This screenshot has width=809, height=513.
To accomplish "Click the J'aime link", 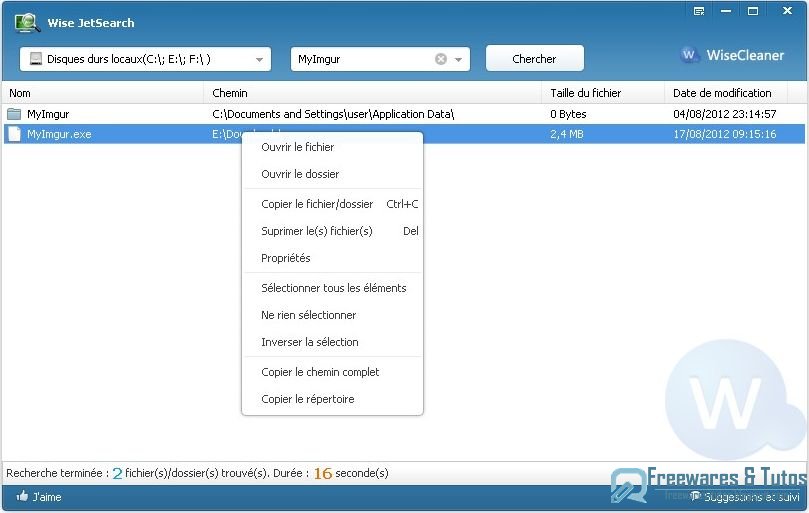I will (x=47, y=497).
